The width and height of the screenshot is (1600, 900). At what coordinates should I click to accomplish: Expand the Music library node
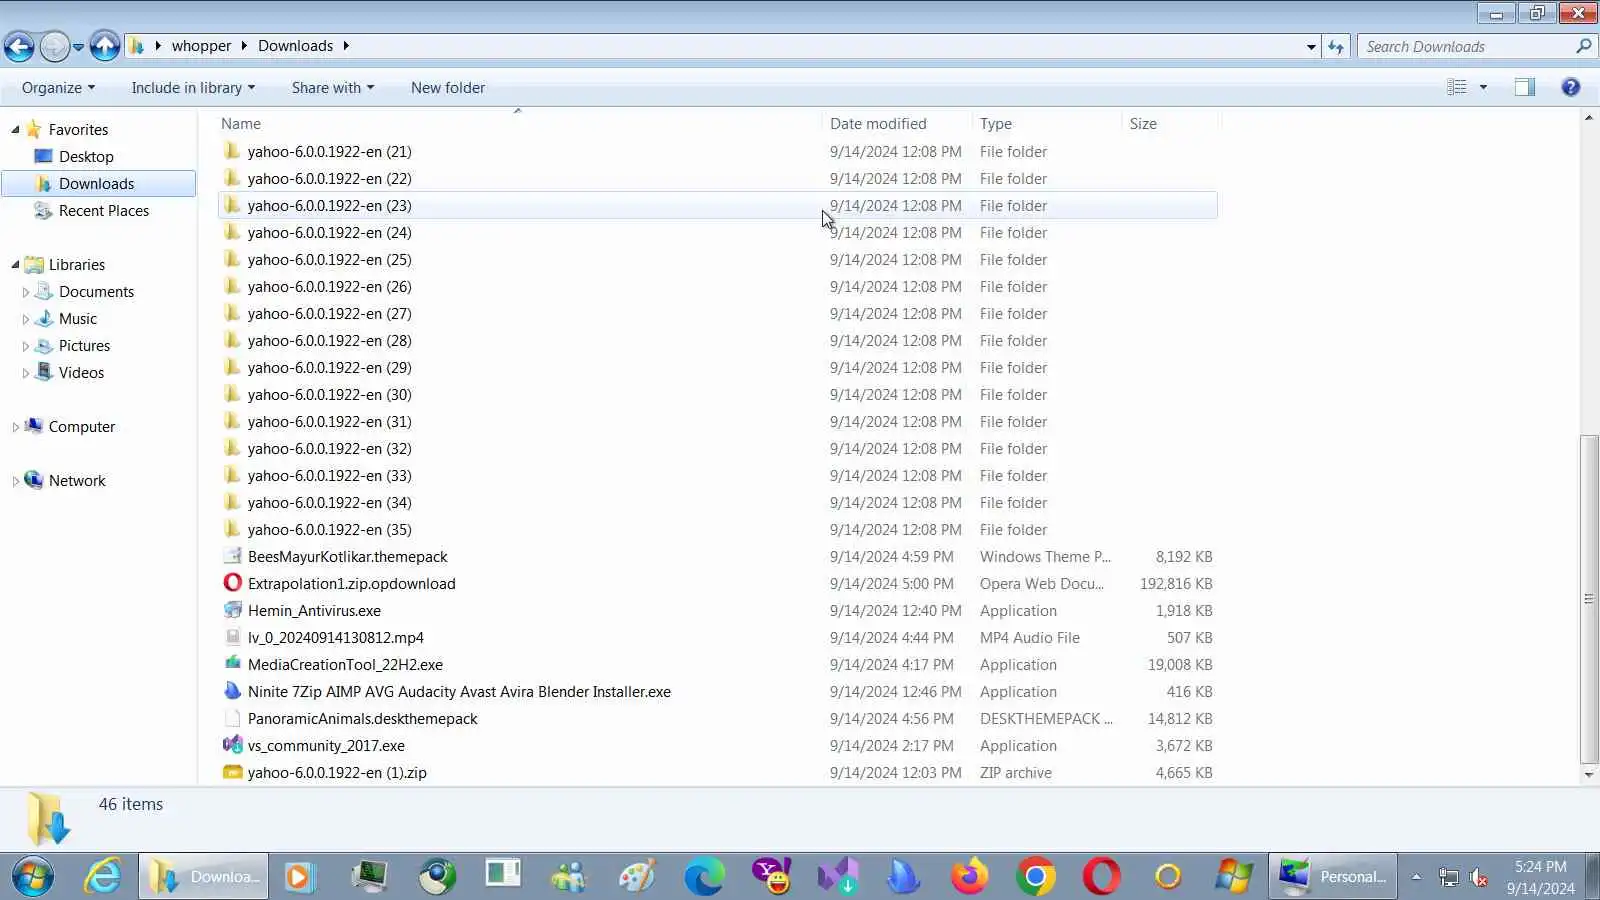pos(25,319)
